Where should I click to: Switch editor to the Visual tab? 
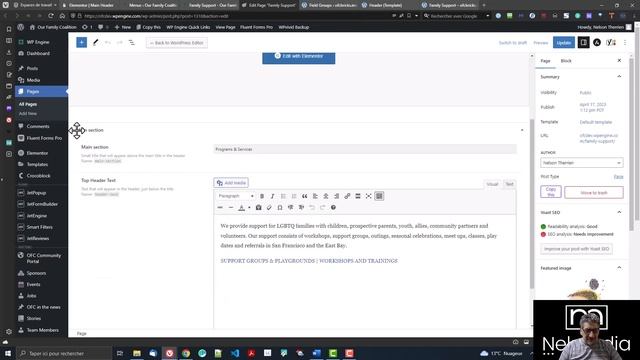[x=492, y=184]
